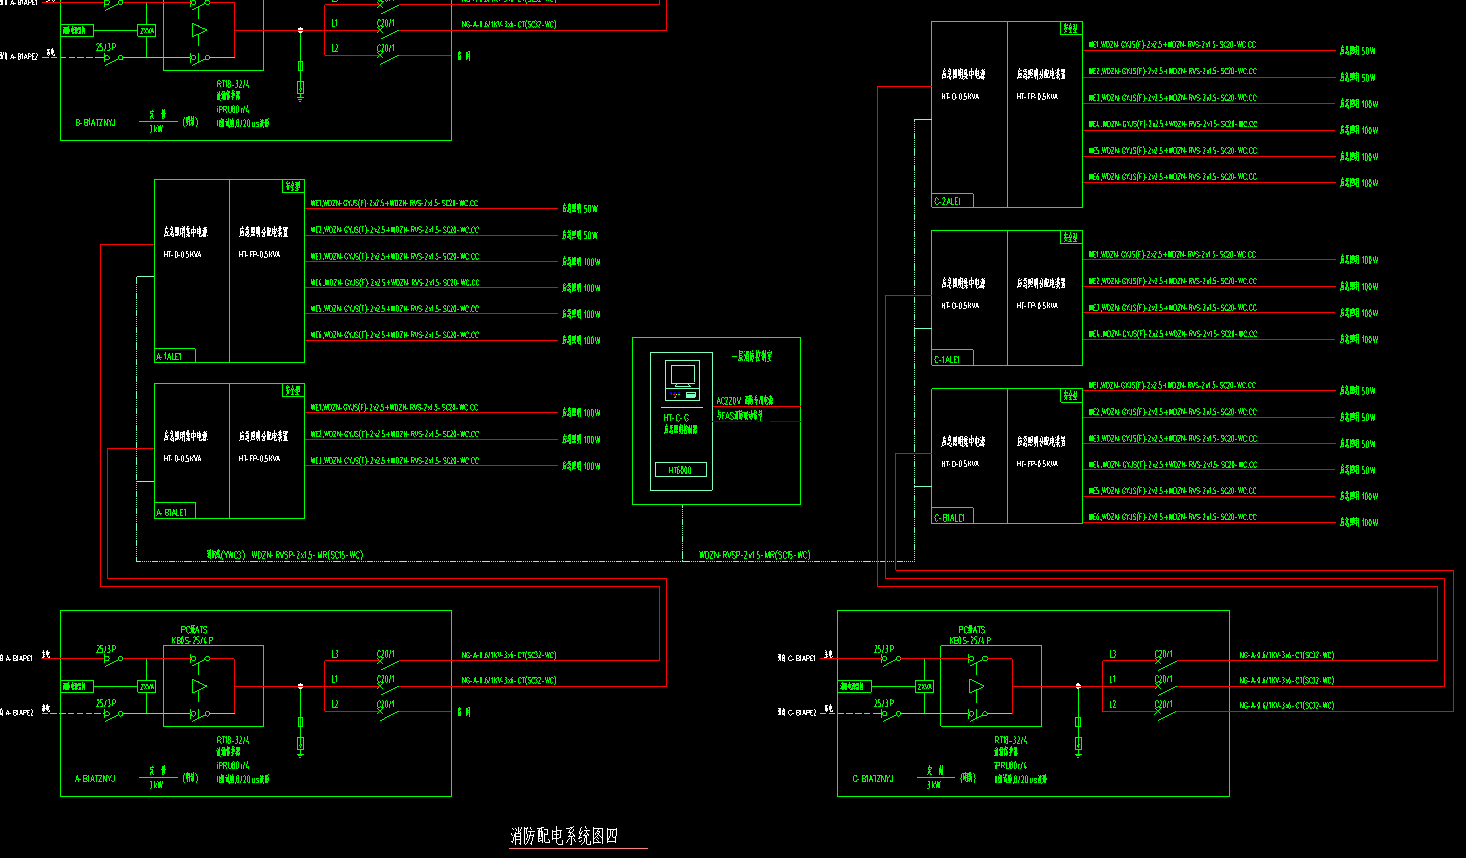The height and width of the screenshot is (858, 1466).
Task: Click the C-B1ATZNYJ box label
Action: [x=873, y=778]
